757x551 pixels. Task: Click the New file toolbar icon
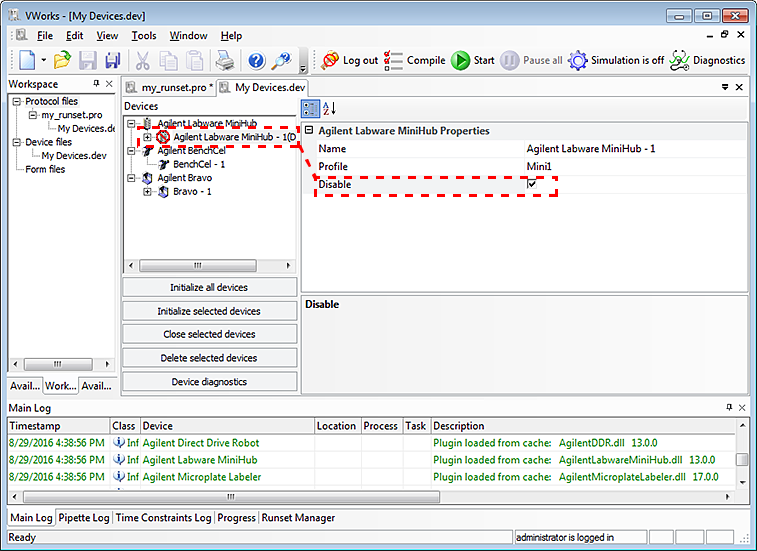pyautogui.click(x=26, y=61)
